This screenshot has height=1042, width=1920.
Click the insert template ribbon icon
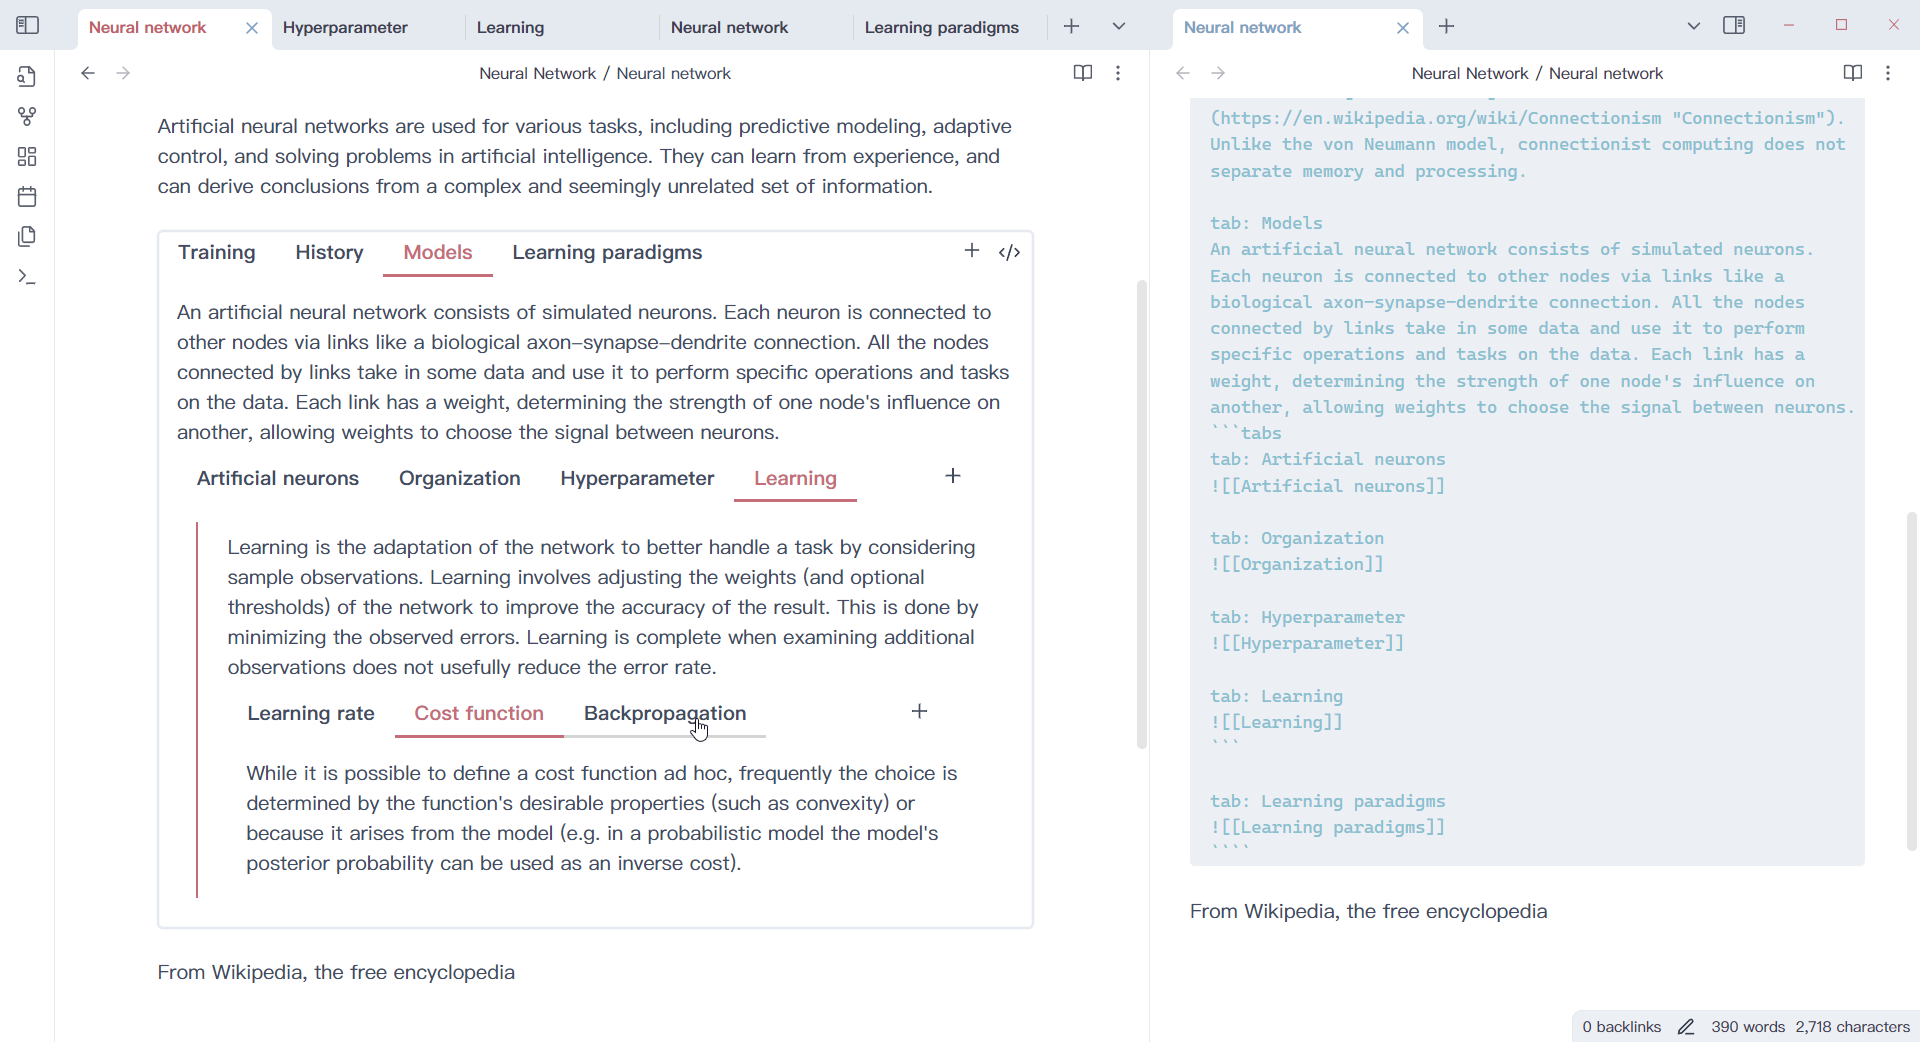[27, 237]
